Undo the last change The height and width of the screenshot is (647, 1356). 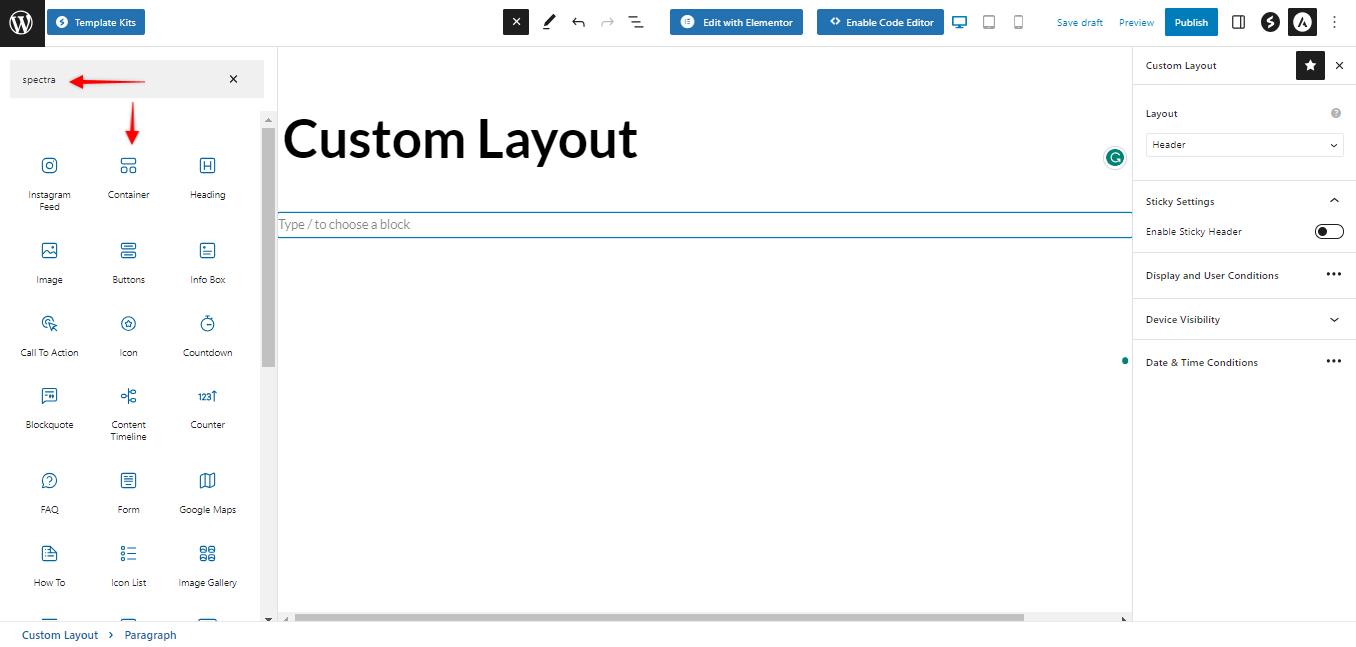pyautogui.click(x=578, y=22)
